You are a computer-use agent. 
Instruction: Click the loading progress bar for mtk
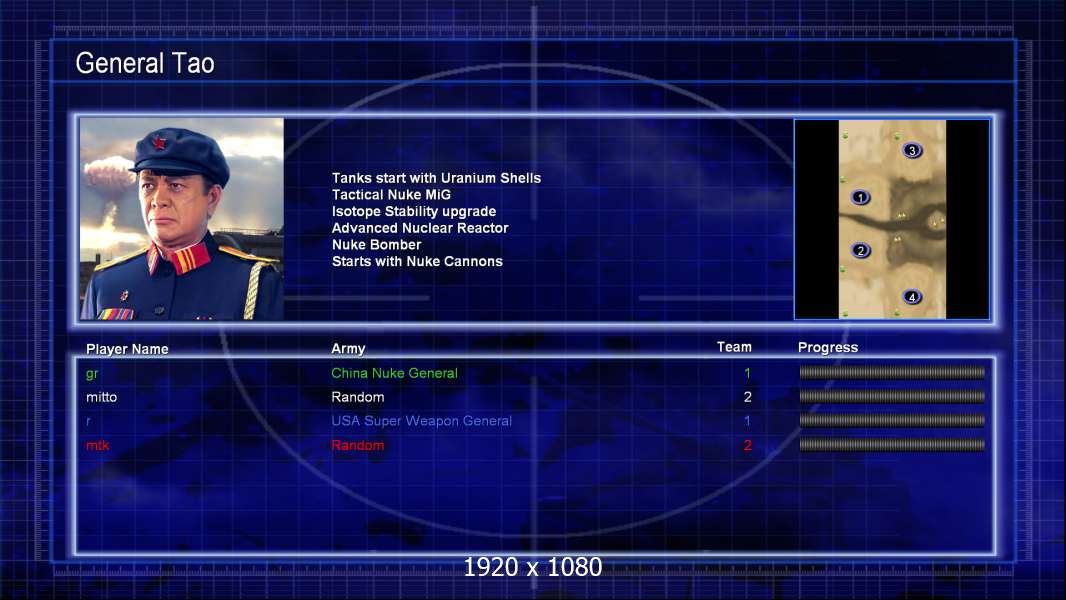click(x=892, y=445)
